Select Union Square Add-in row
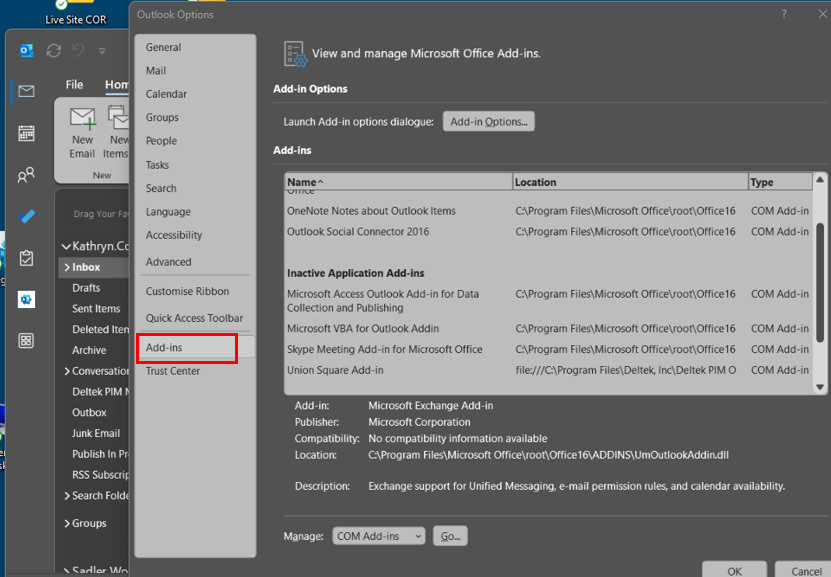831x577 pixels. pos(548,370)
